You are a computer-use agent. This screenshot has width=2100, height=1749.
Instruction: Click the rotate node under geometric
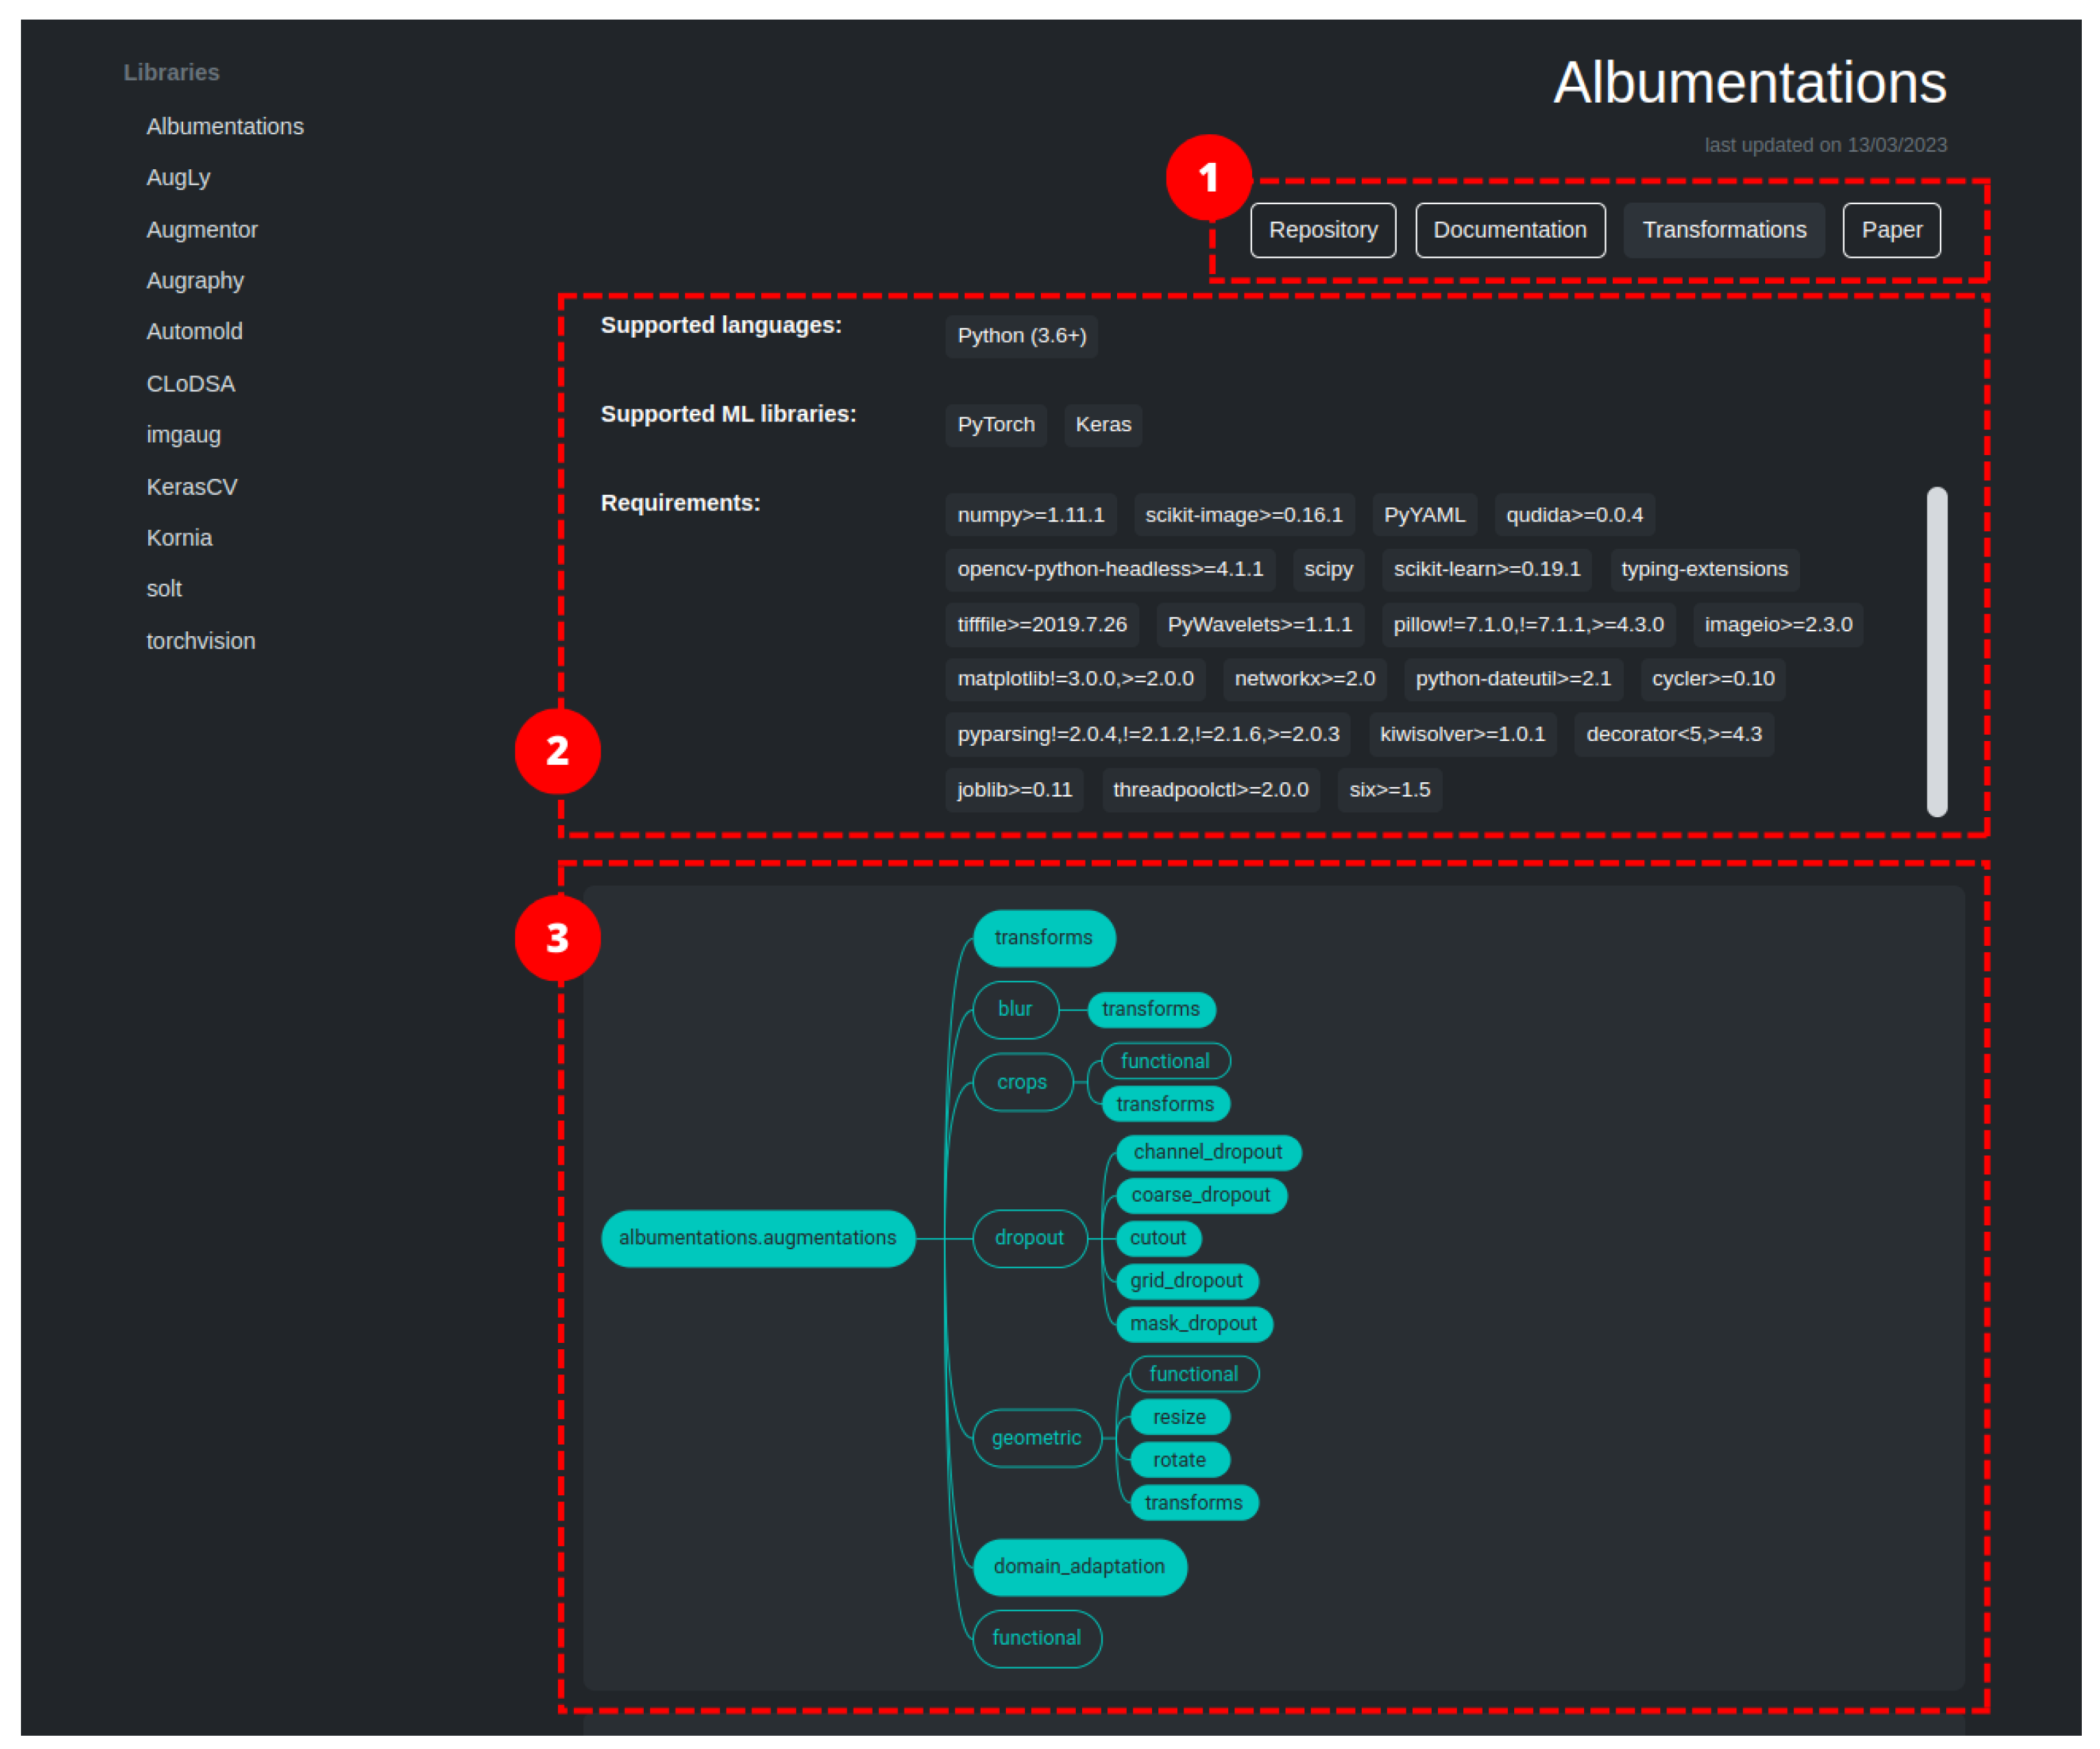coord(1178,1460)
